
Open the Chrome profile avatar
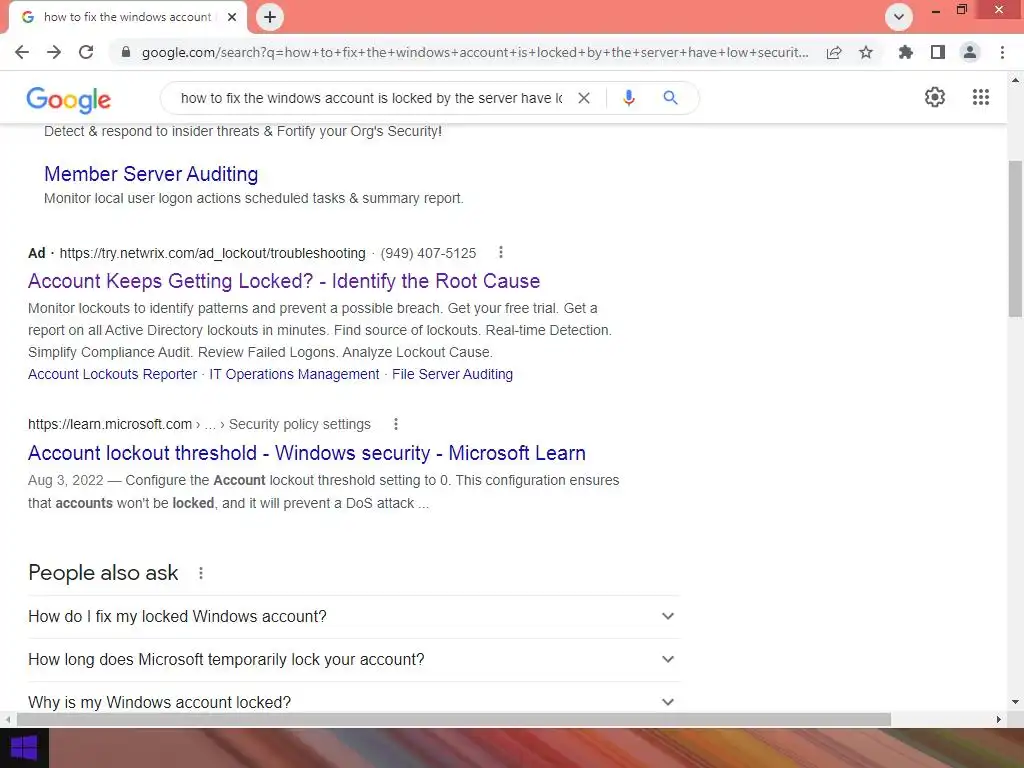(x=970, y=52)
